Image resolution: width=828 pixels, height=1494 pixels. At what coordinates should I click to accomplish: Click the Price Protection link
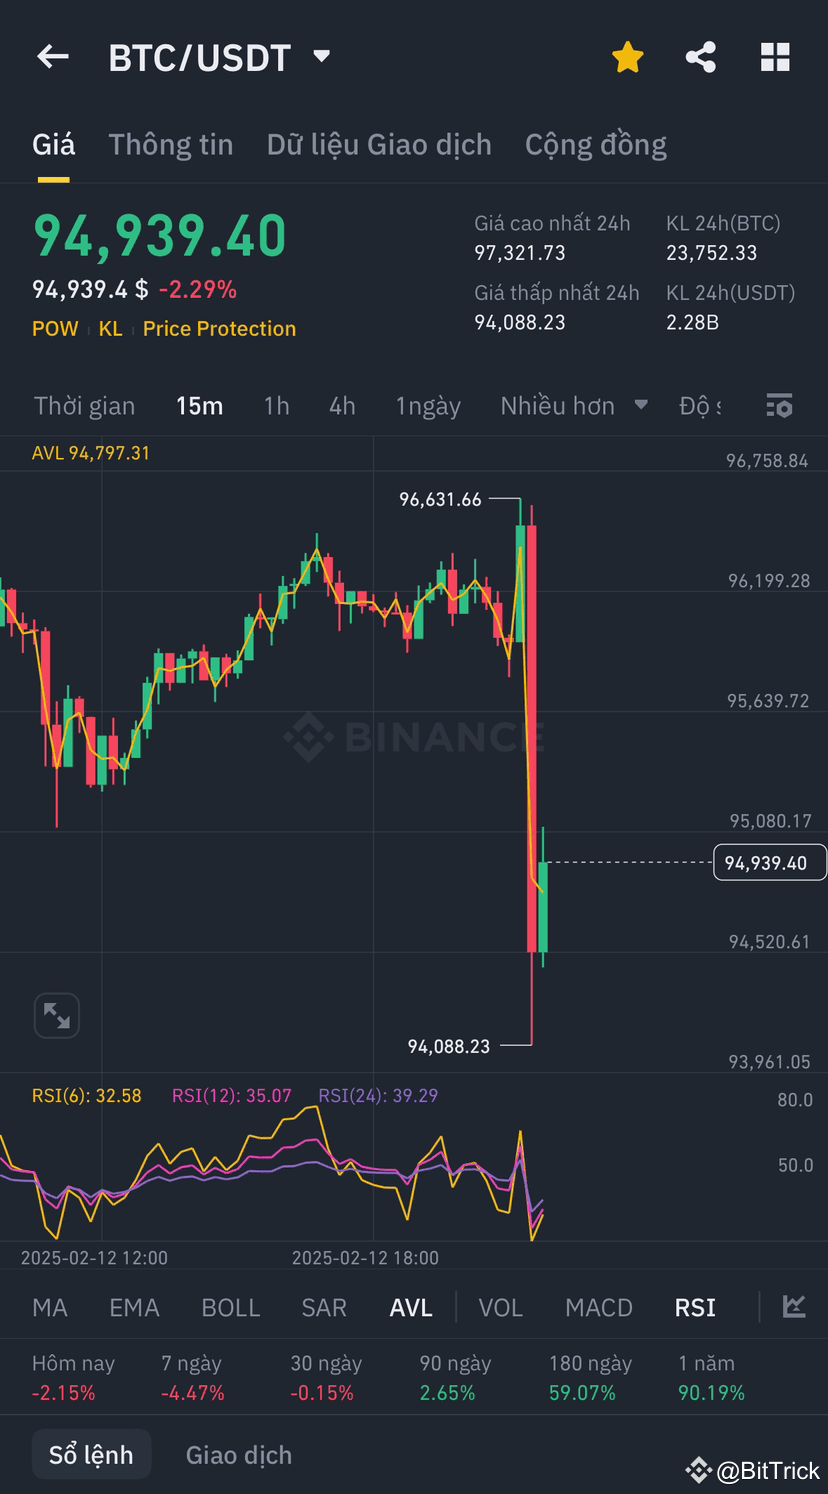point(219,328)
